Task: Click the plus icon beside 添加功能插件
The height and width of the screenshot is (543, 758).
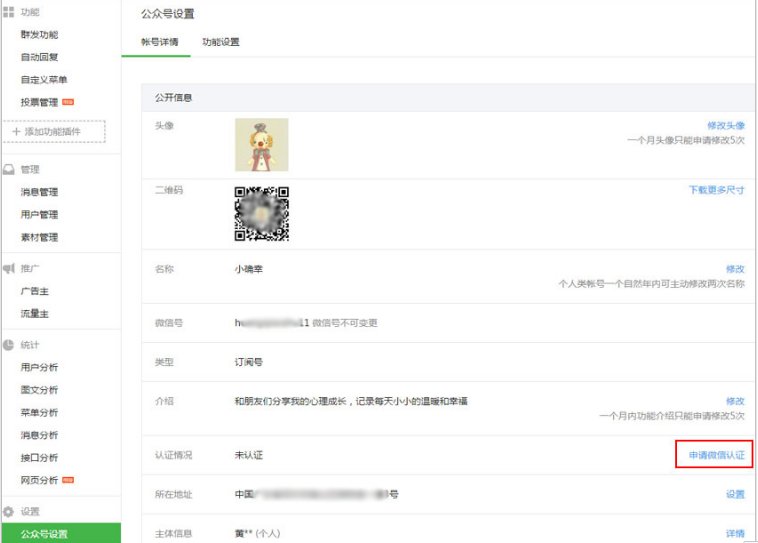Action: tap(16, 132)
